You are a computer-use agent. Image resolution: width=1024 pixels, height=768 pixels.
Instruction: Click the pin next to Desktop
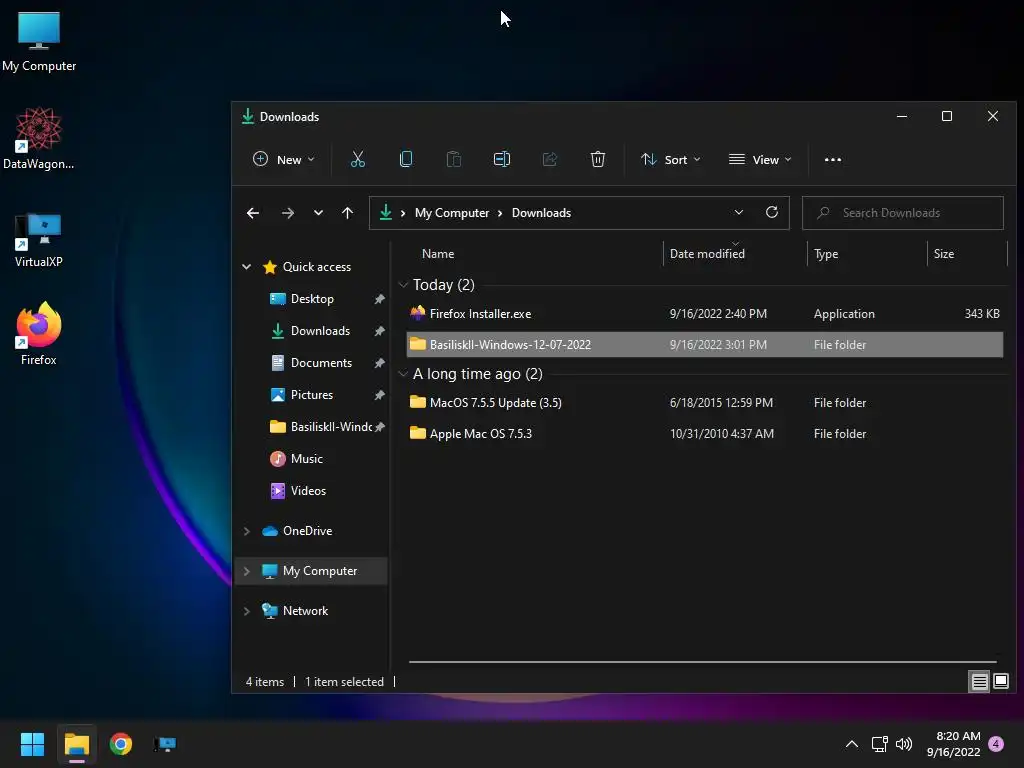[379, 299]
